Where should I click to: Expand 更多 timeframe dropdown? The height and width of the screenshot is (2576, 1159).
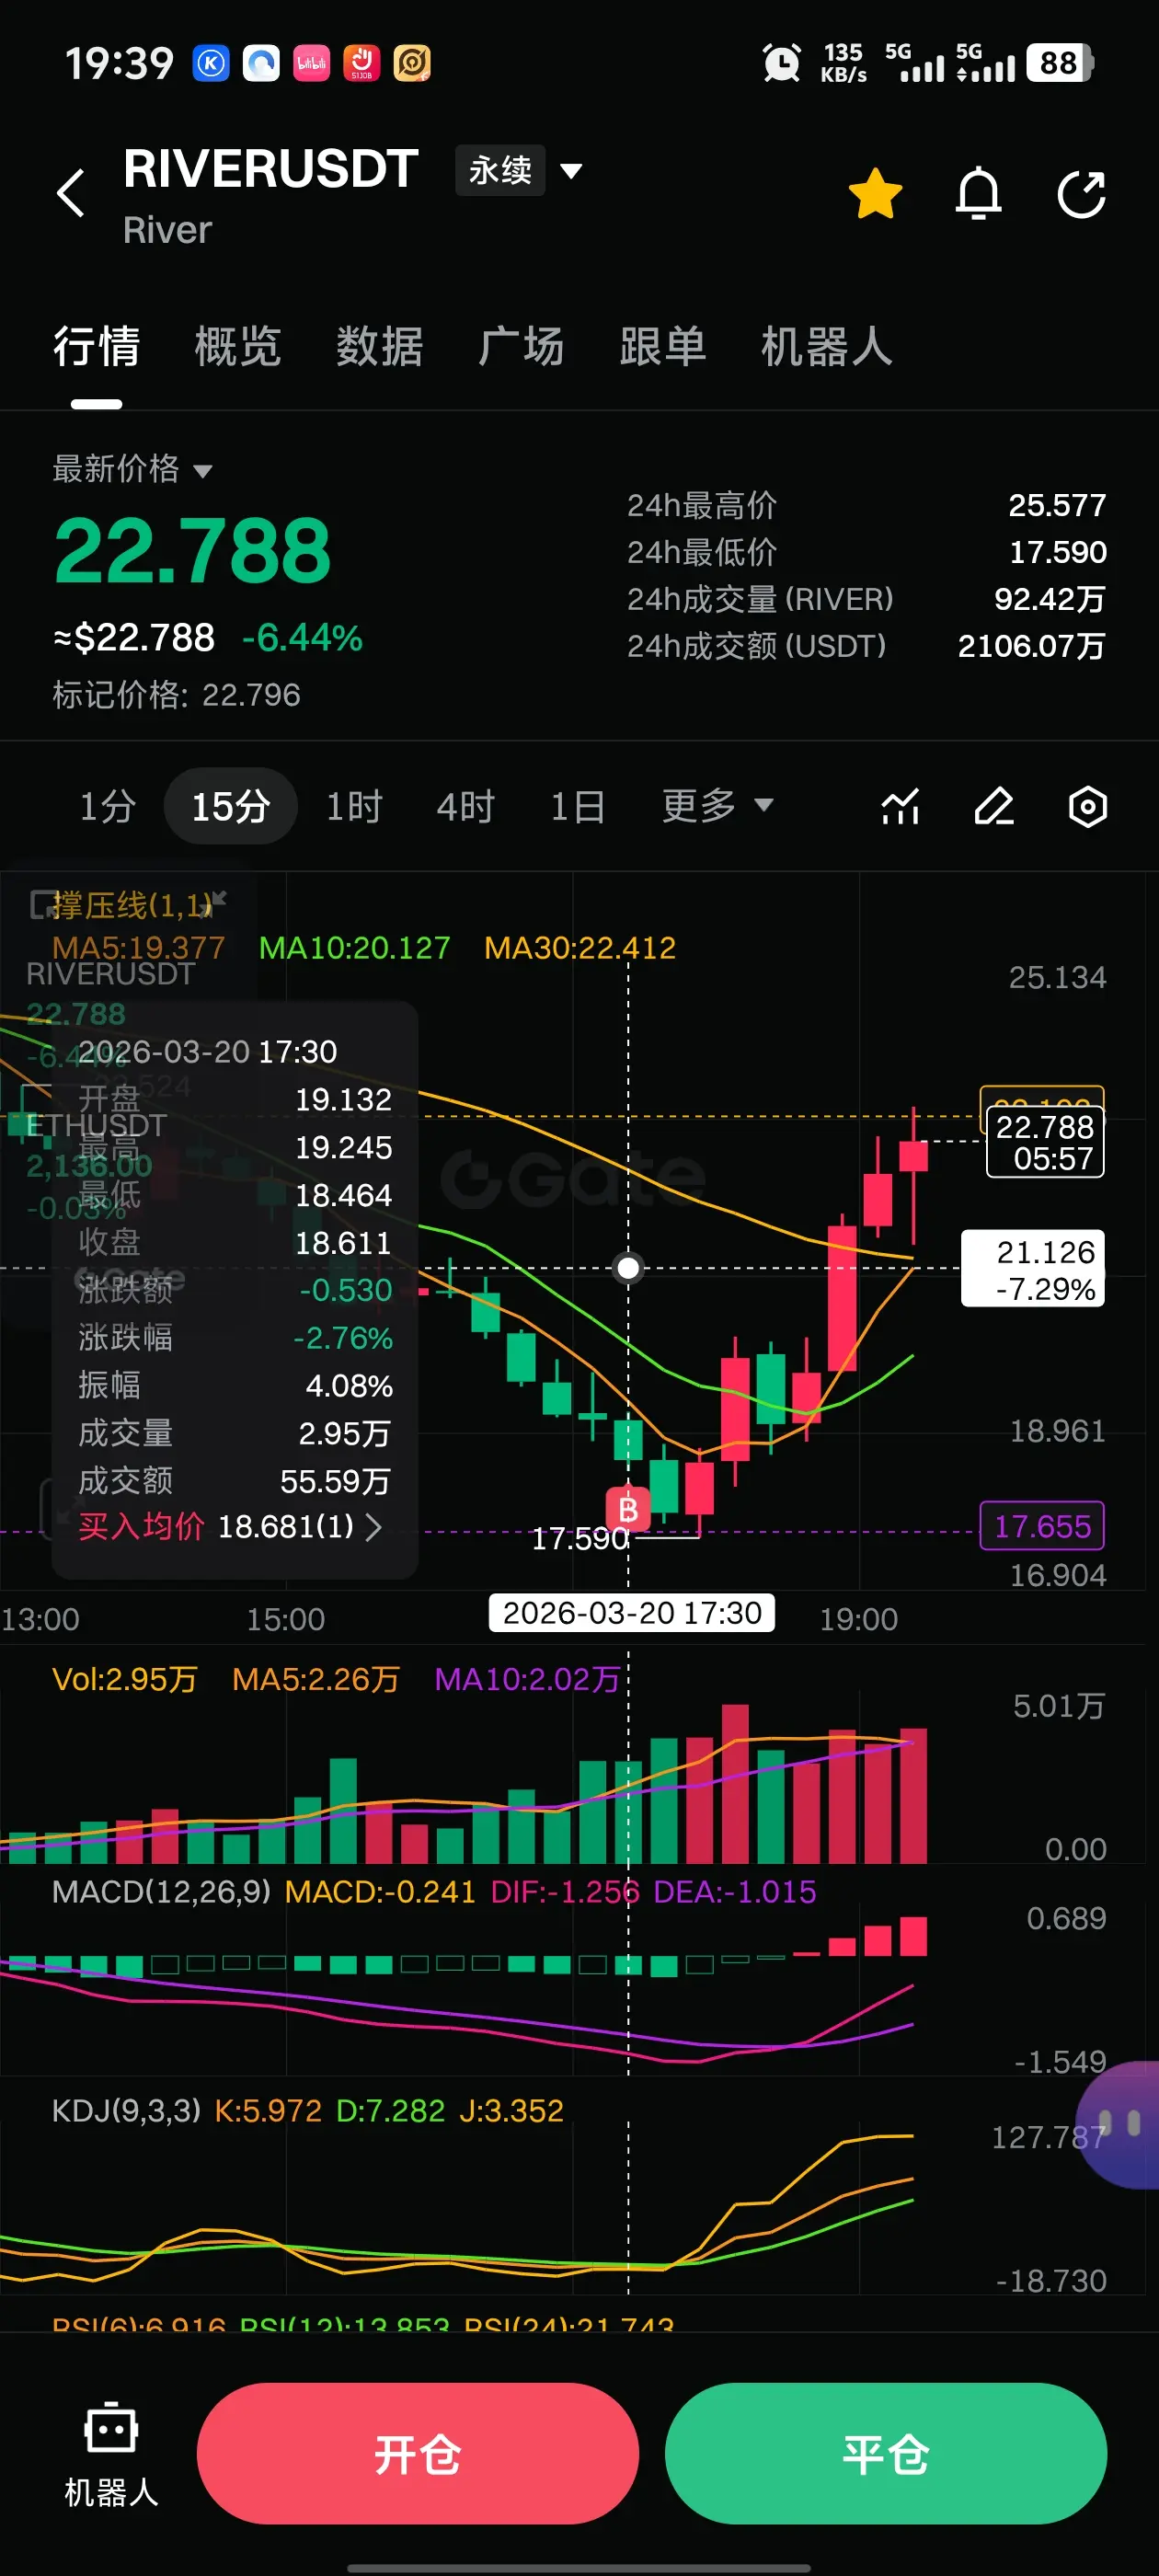[x=717, y=805]
